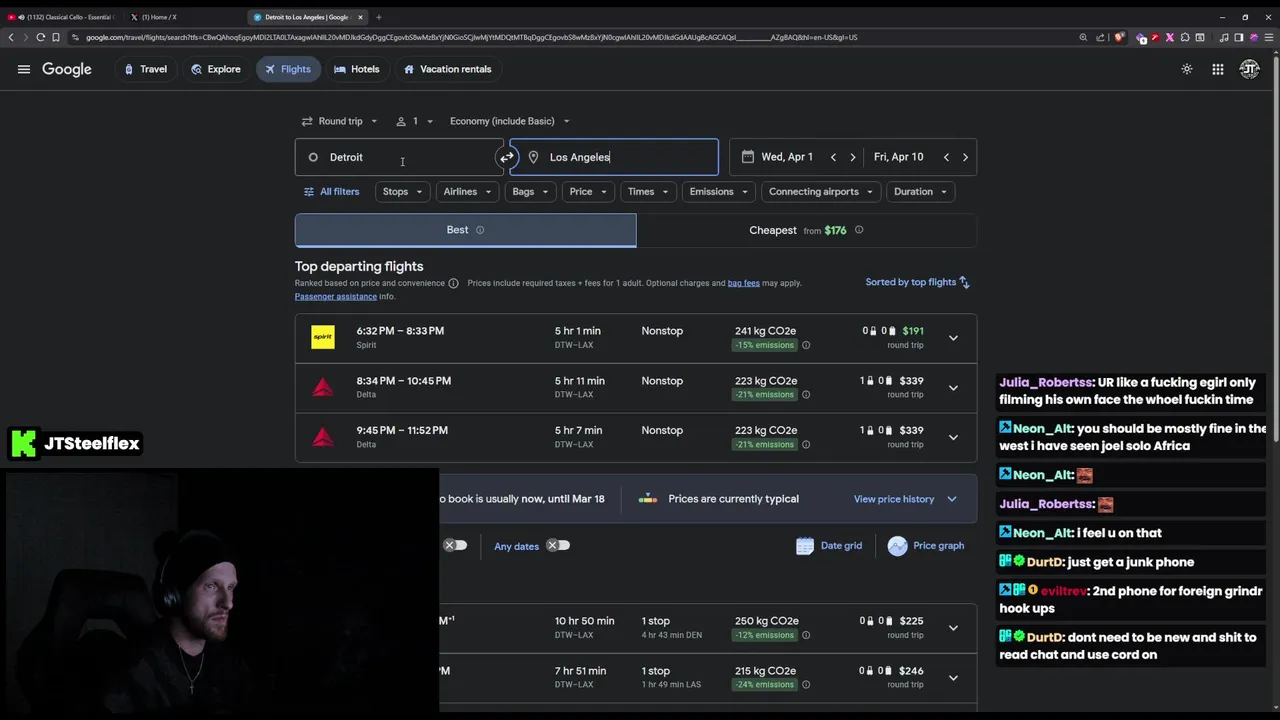Expand the 8:34 PM Delta flight details
1280x720 pixels.
click(x=953, y=388)
